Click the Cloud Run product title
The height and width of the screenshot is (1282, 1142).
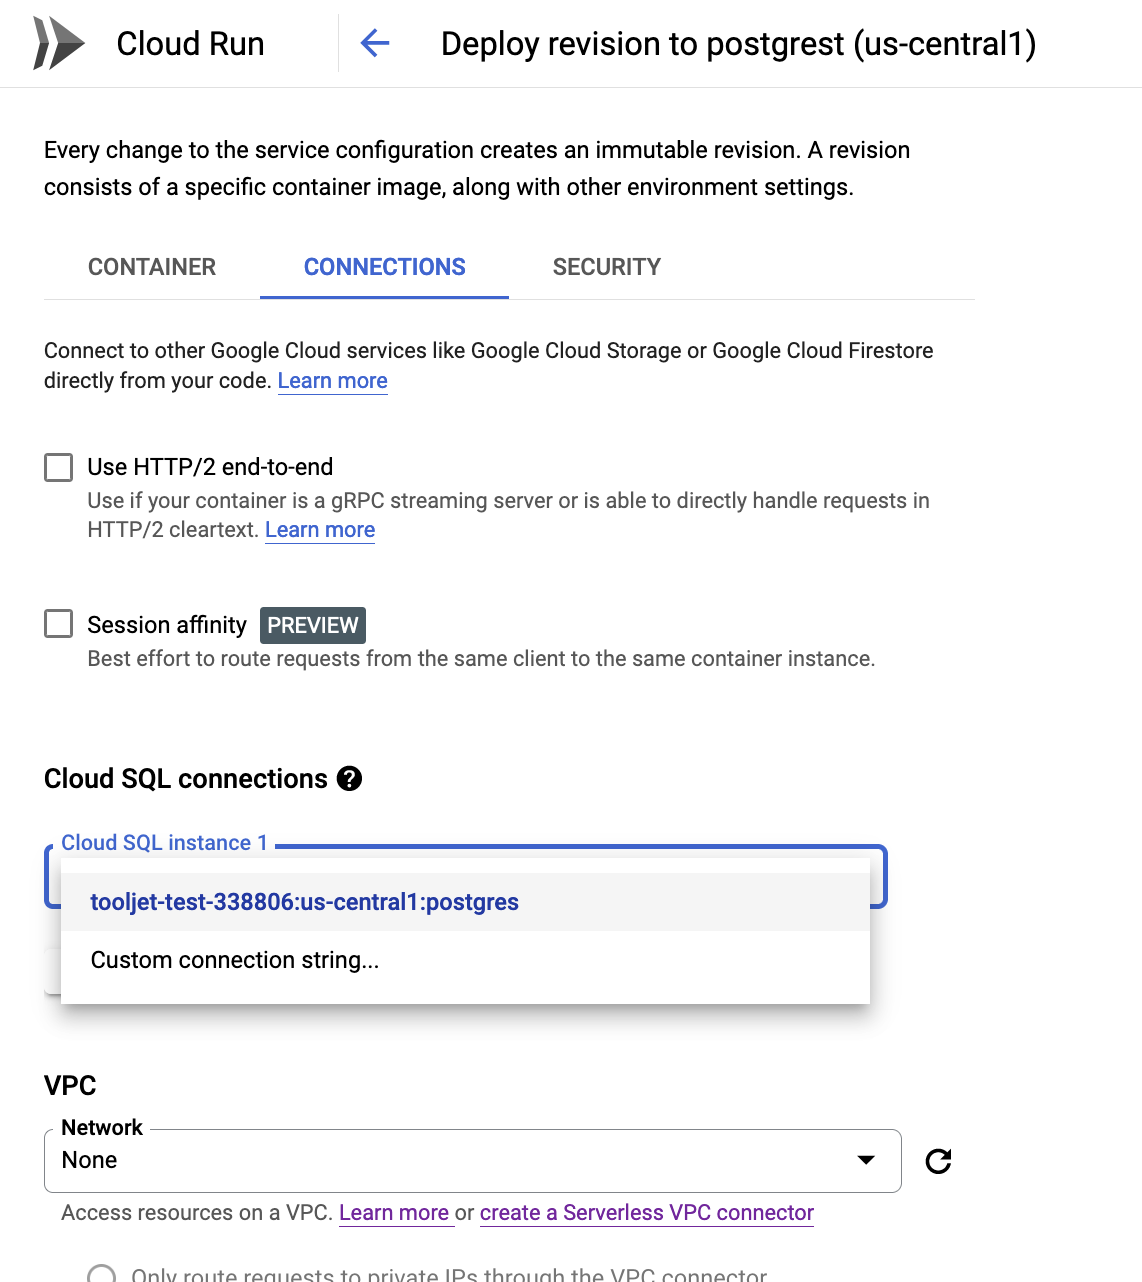[190, 44]
